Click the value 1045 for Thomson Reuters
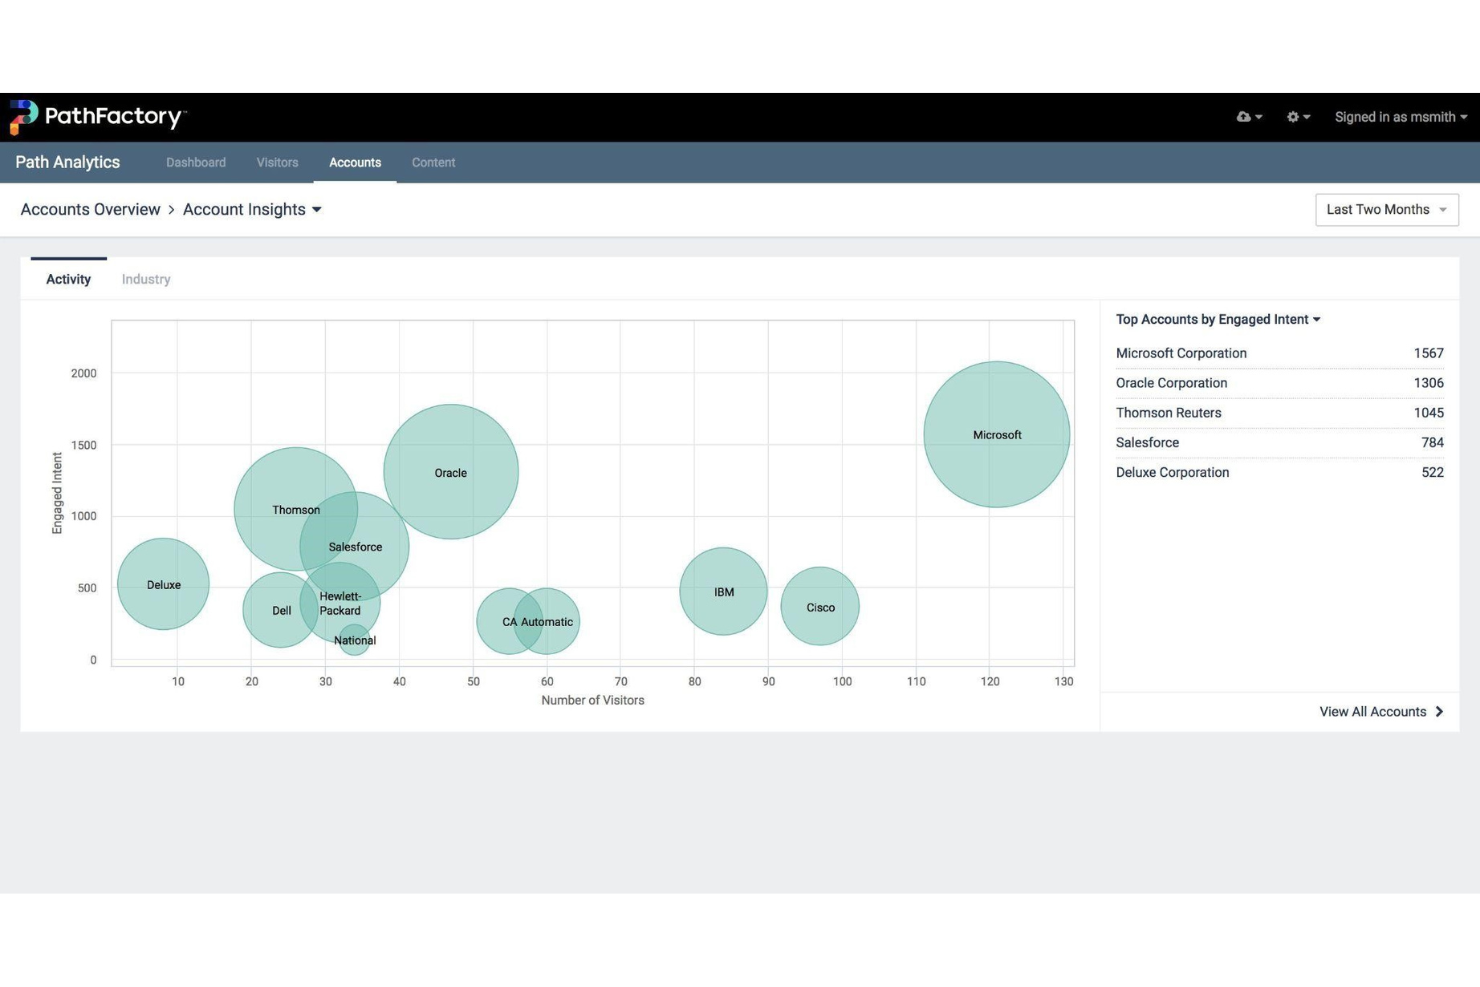This screenshot has width=1480, height=987. [x=1428, y=413]
